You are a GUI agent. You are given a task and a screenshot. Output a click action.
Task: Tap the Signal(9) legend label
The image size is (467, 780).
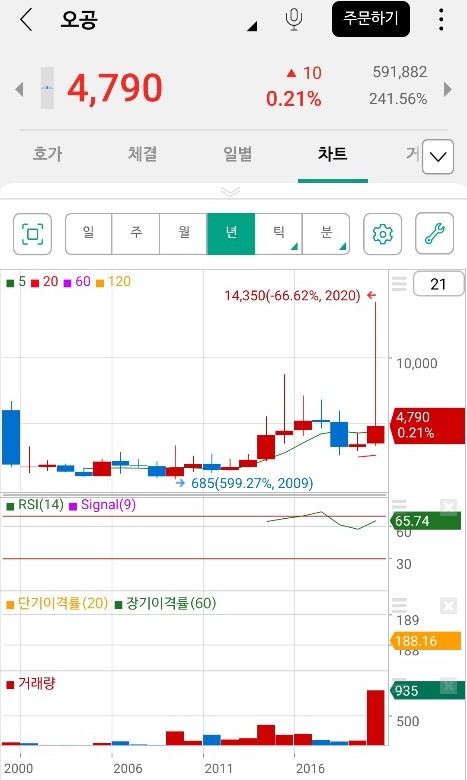pos(102,505)
